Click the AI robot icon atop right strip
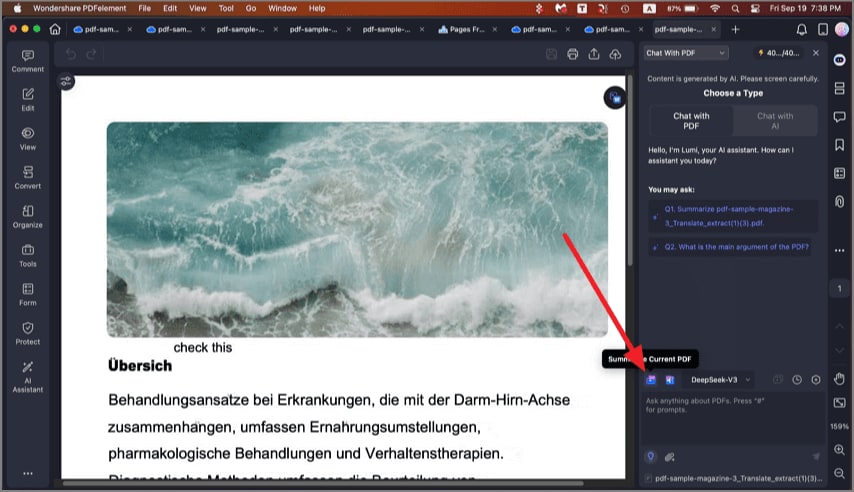The image size is (854, 492). (839, 60)
